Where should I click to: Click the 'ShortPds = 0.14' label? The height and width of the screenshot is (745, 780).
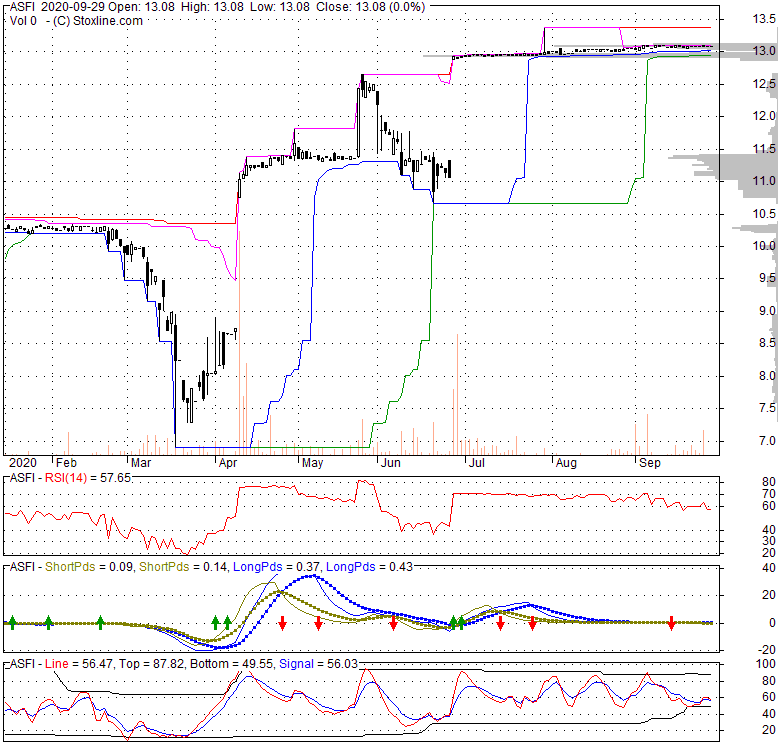183,567
